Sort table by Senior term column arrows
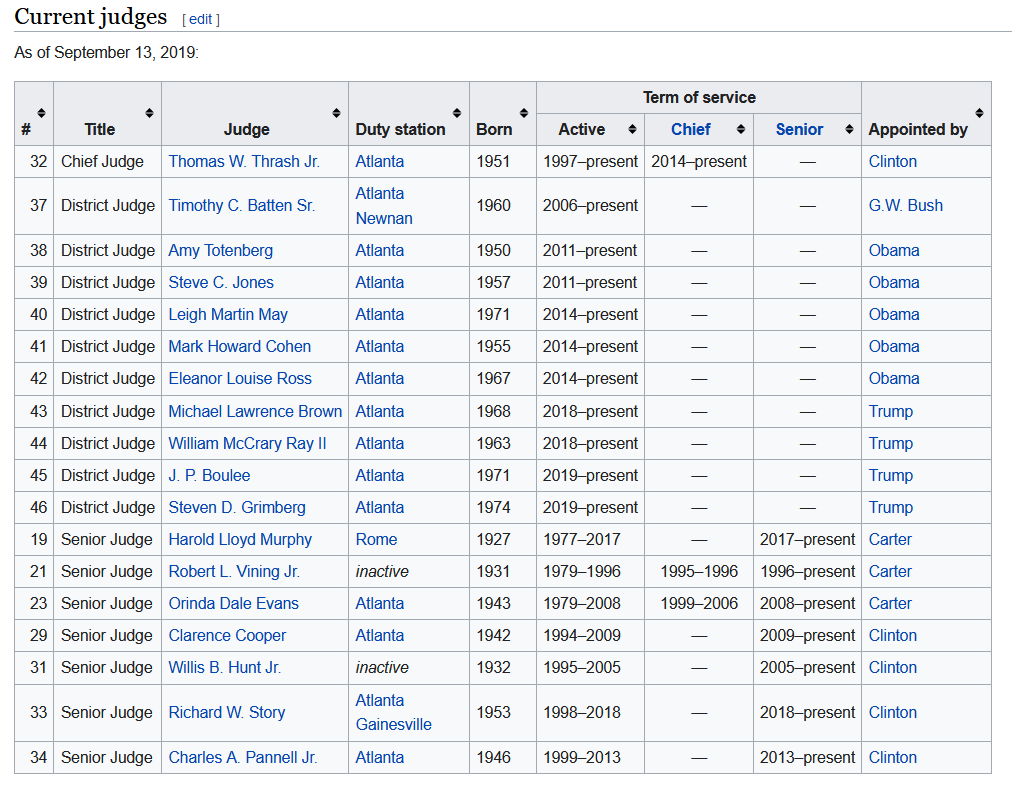Image resolution: width=1012 pixels, height=790 pixels. point(849,130)
